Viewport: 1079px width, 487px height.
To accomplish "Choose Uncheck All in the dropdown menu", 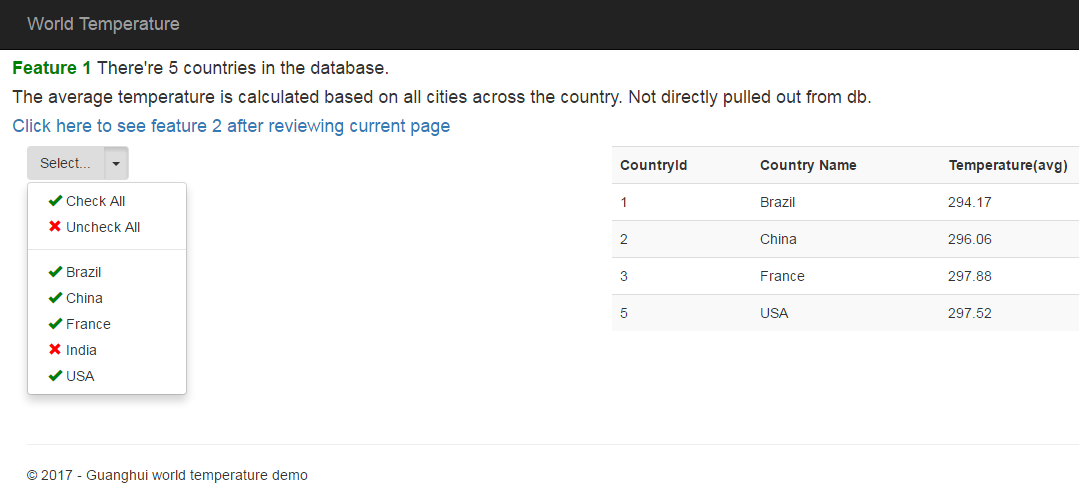I will 103,227.
